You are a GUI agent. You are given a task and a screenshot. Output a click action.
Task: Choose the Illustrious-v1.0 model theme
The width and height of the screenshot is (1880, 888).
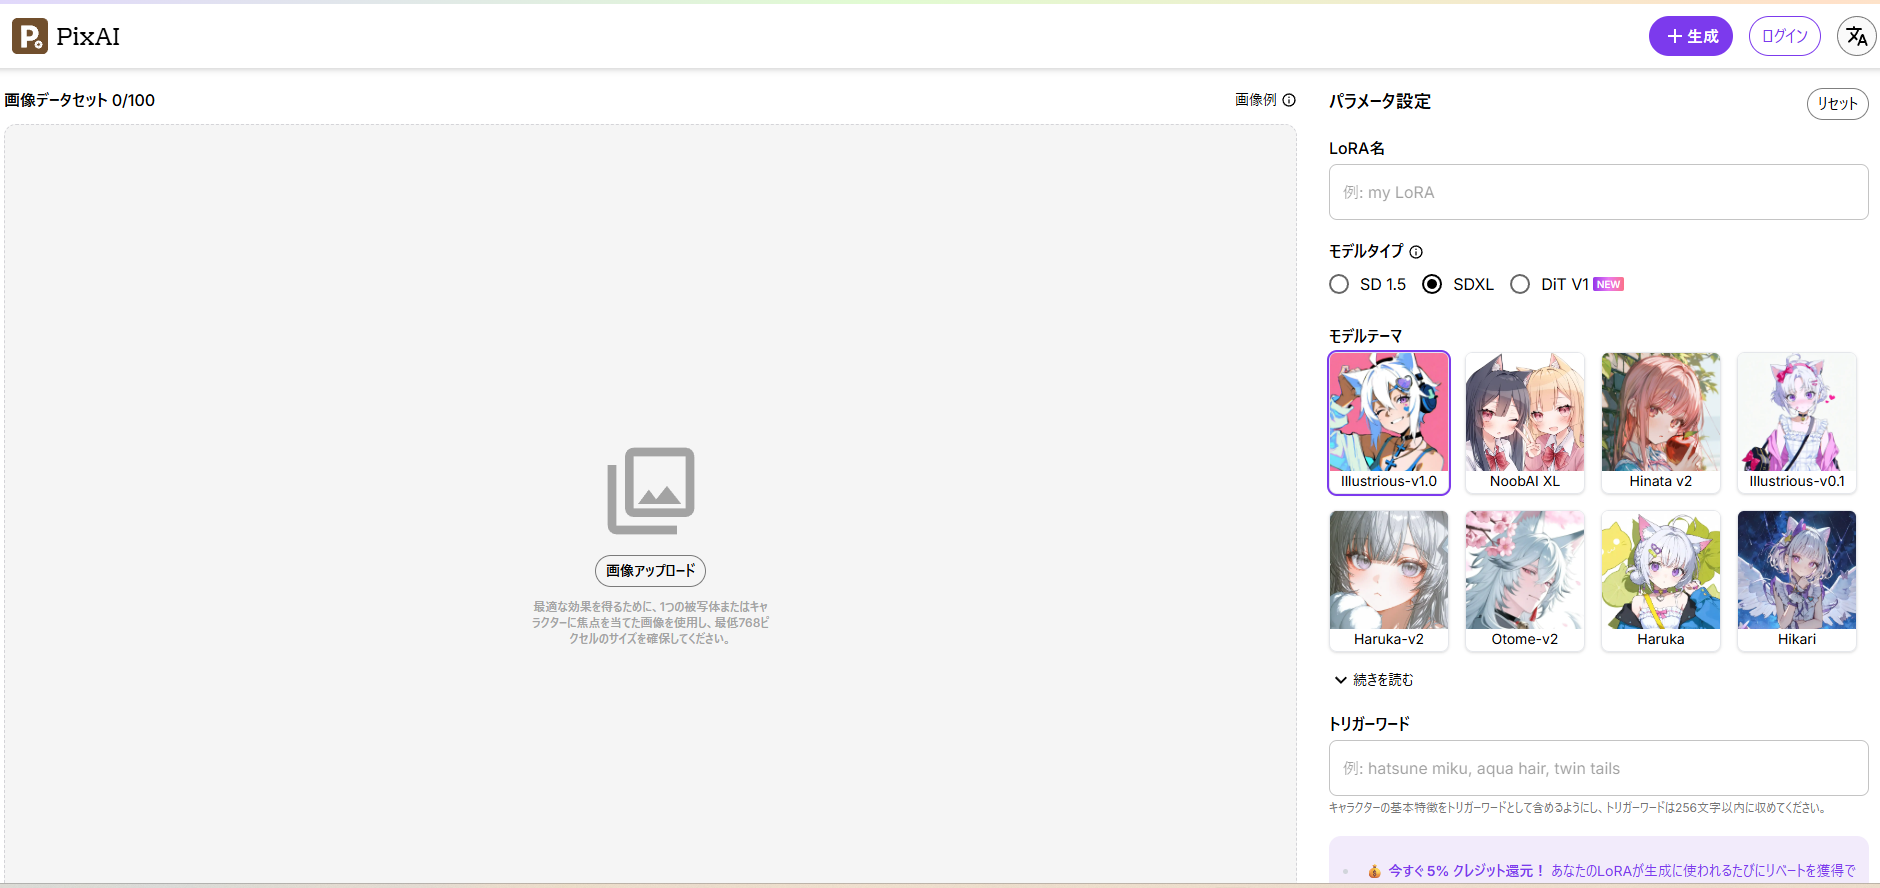point(1389,423)
